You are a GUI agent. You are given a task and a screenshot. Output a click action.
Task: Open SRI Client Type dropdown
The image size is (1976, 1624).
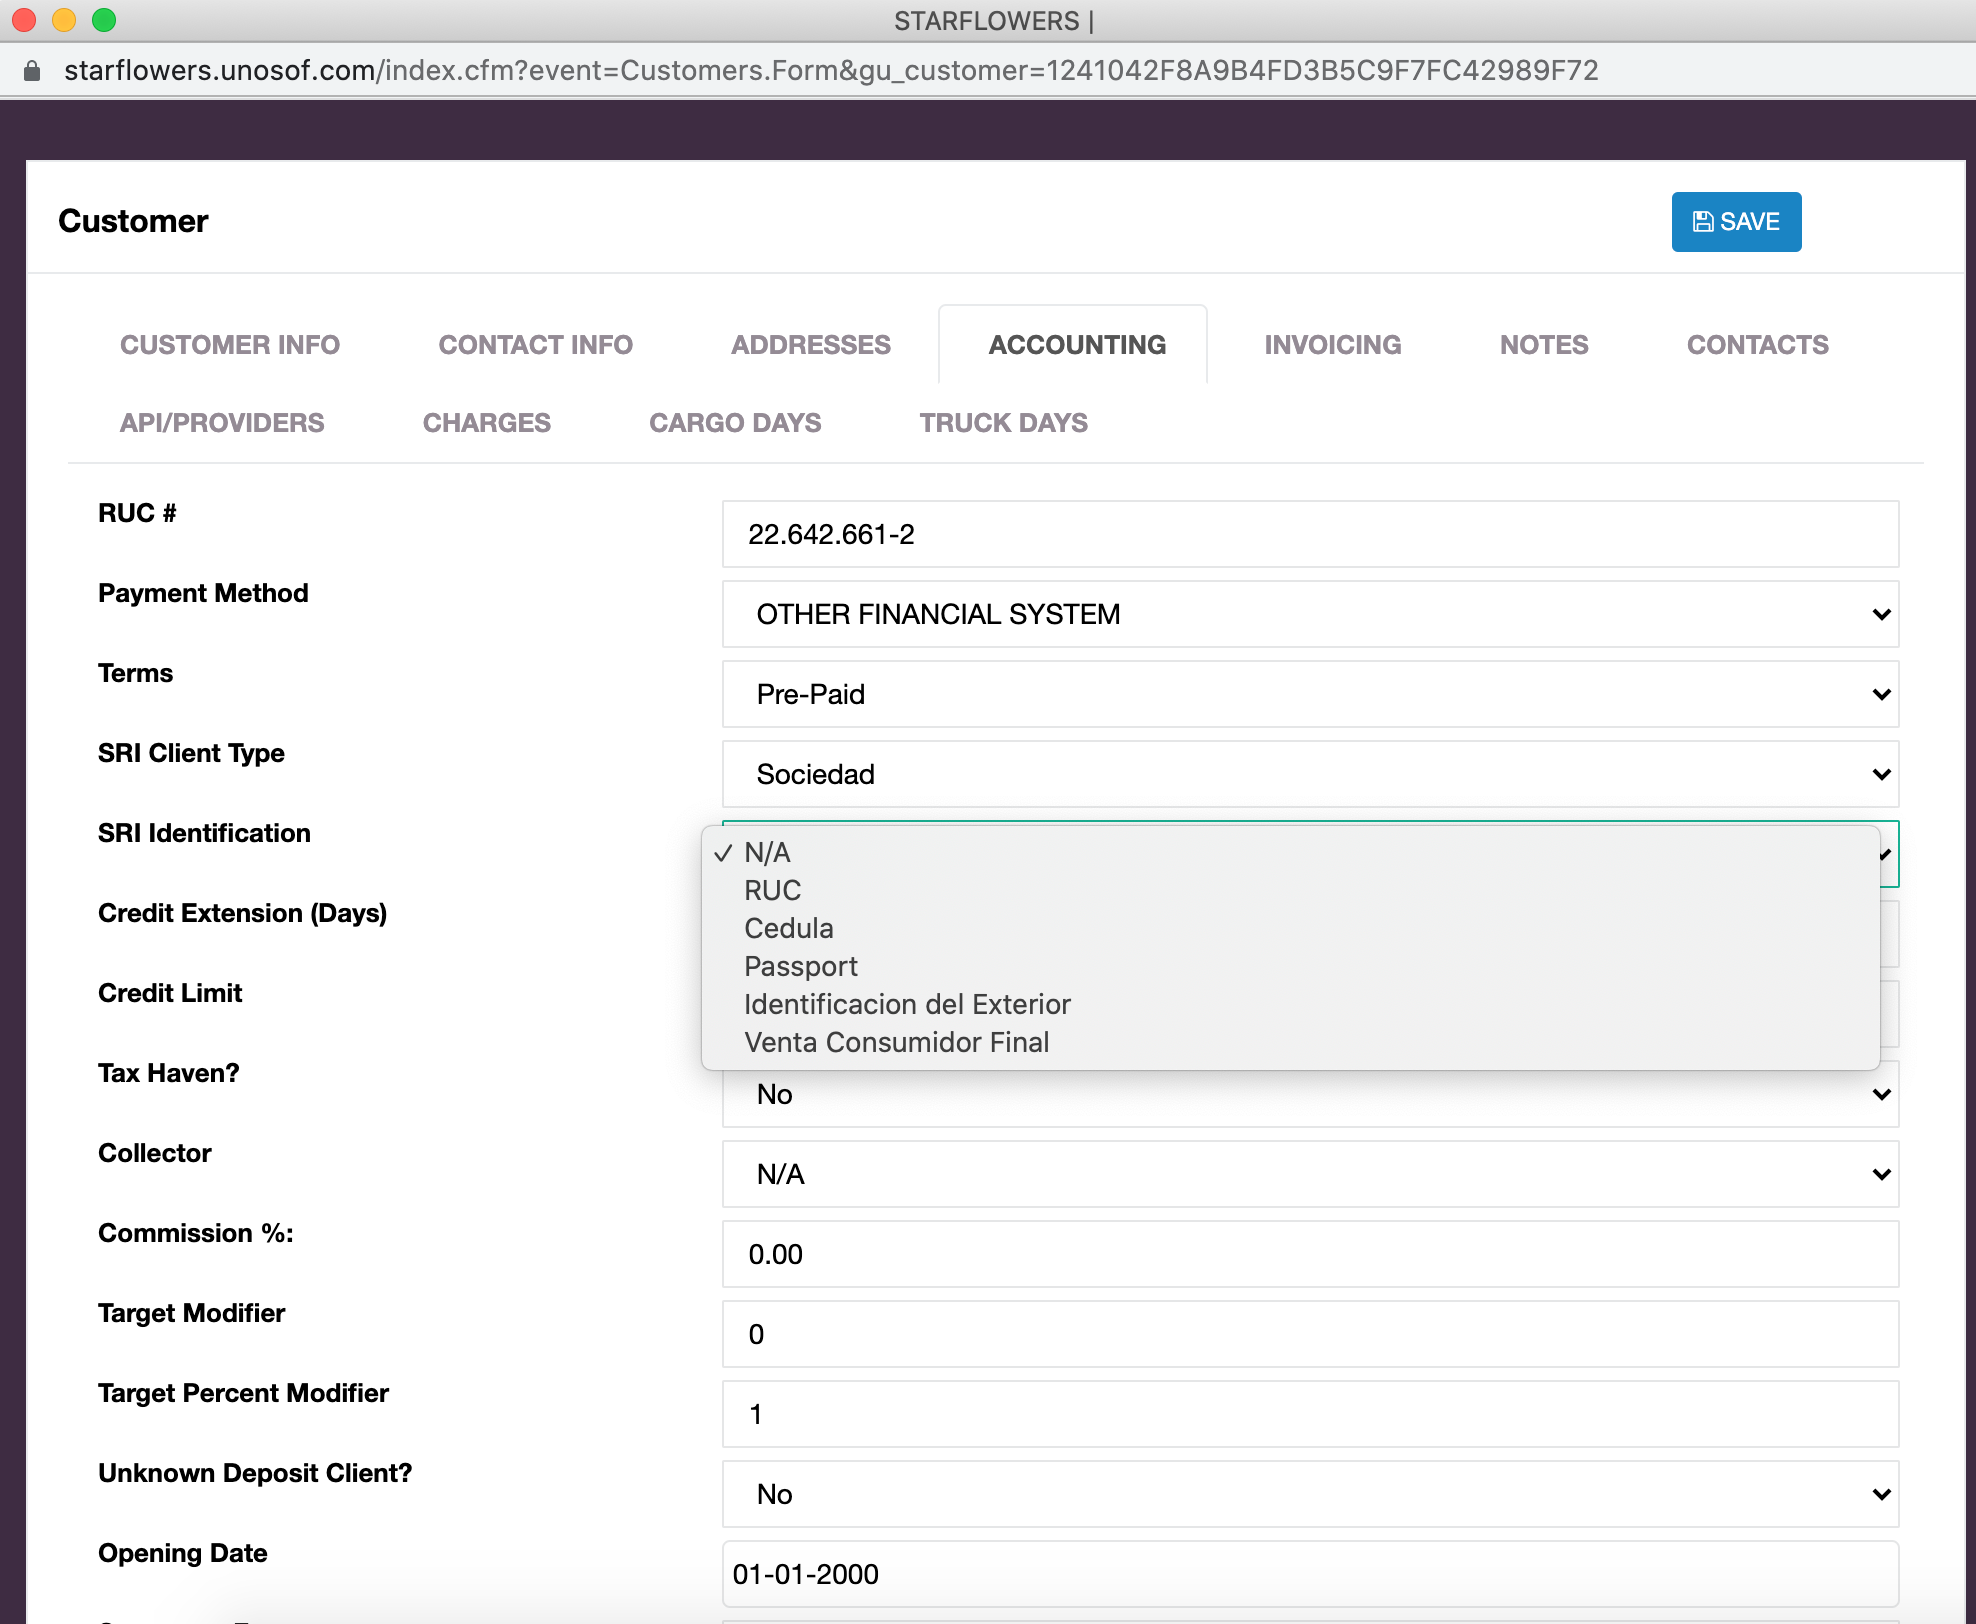point(1310,774)
